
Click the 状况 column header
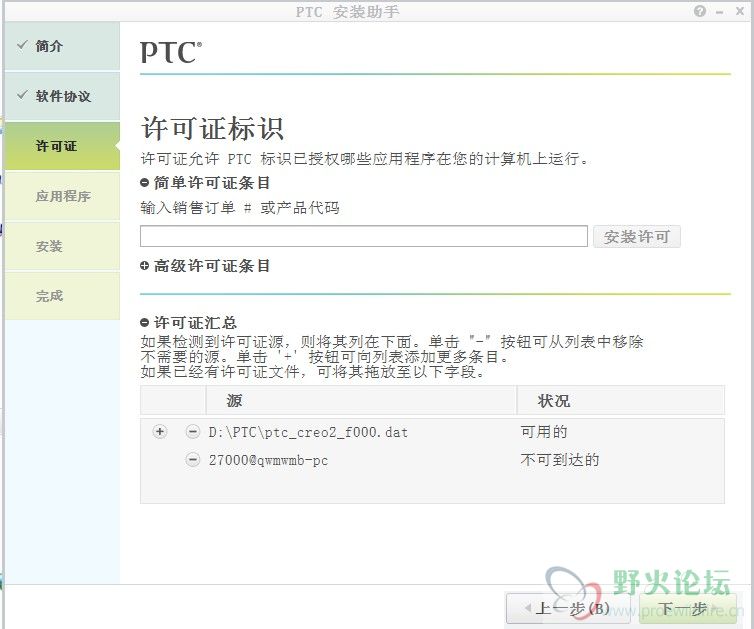coord(621,400)
